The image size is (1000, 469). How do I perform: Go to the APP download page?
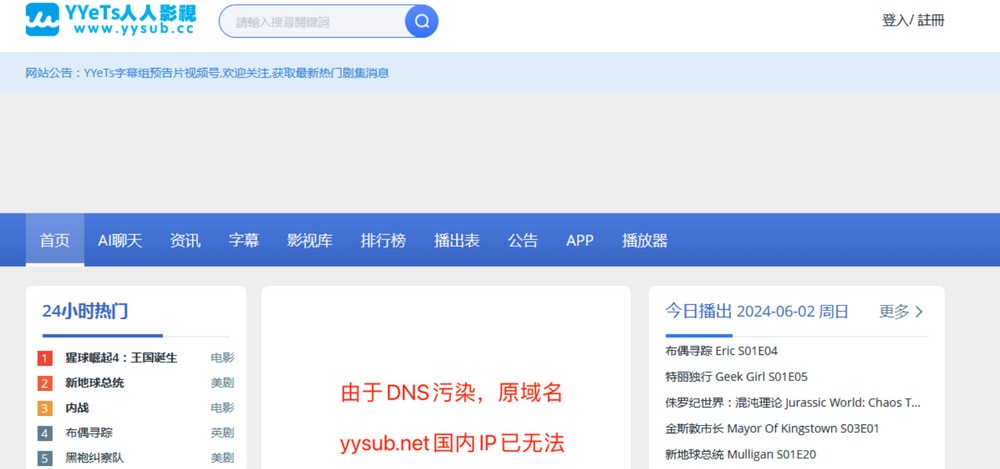pos(580,240)
